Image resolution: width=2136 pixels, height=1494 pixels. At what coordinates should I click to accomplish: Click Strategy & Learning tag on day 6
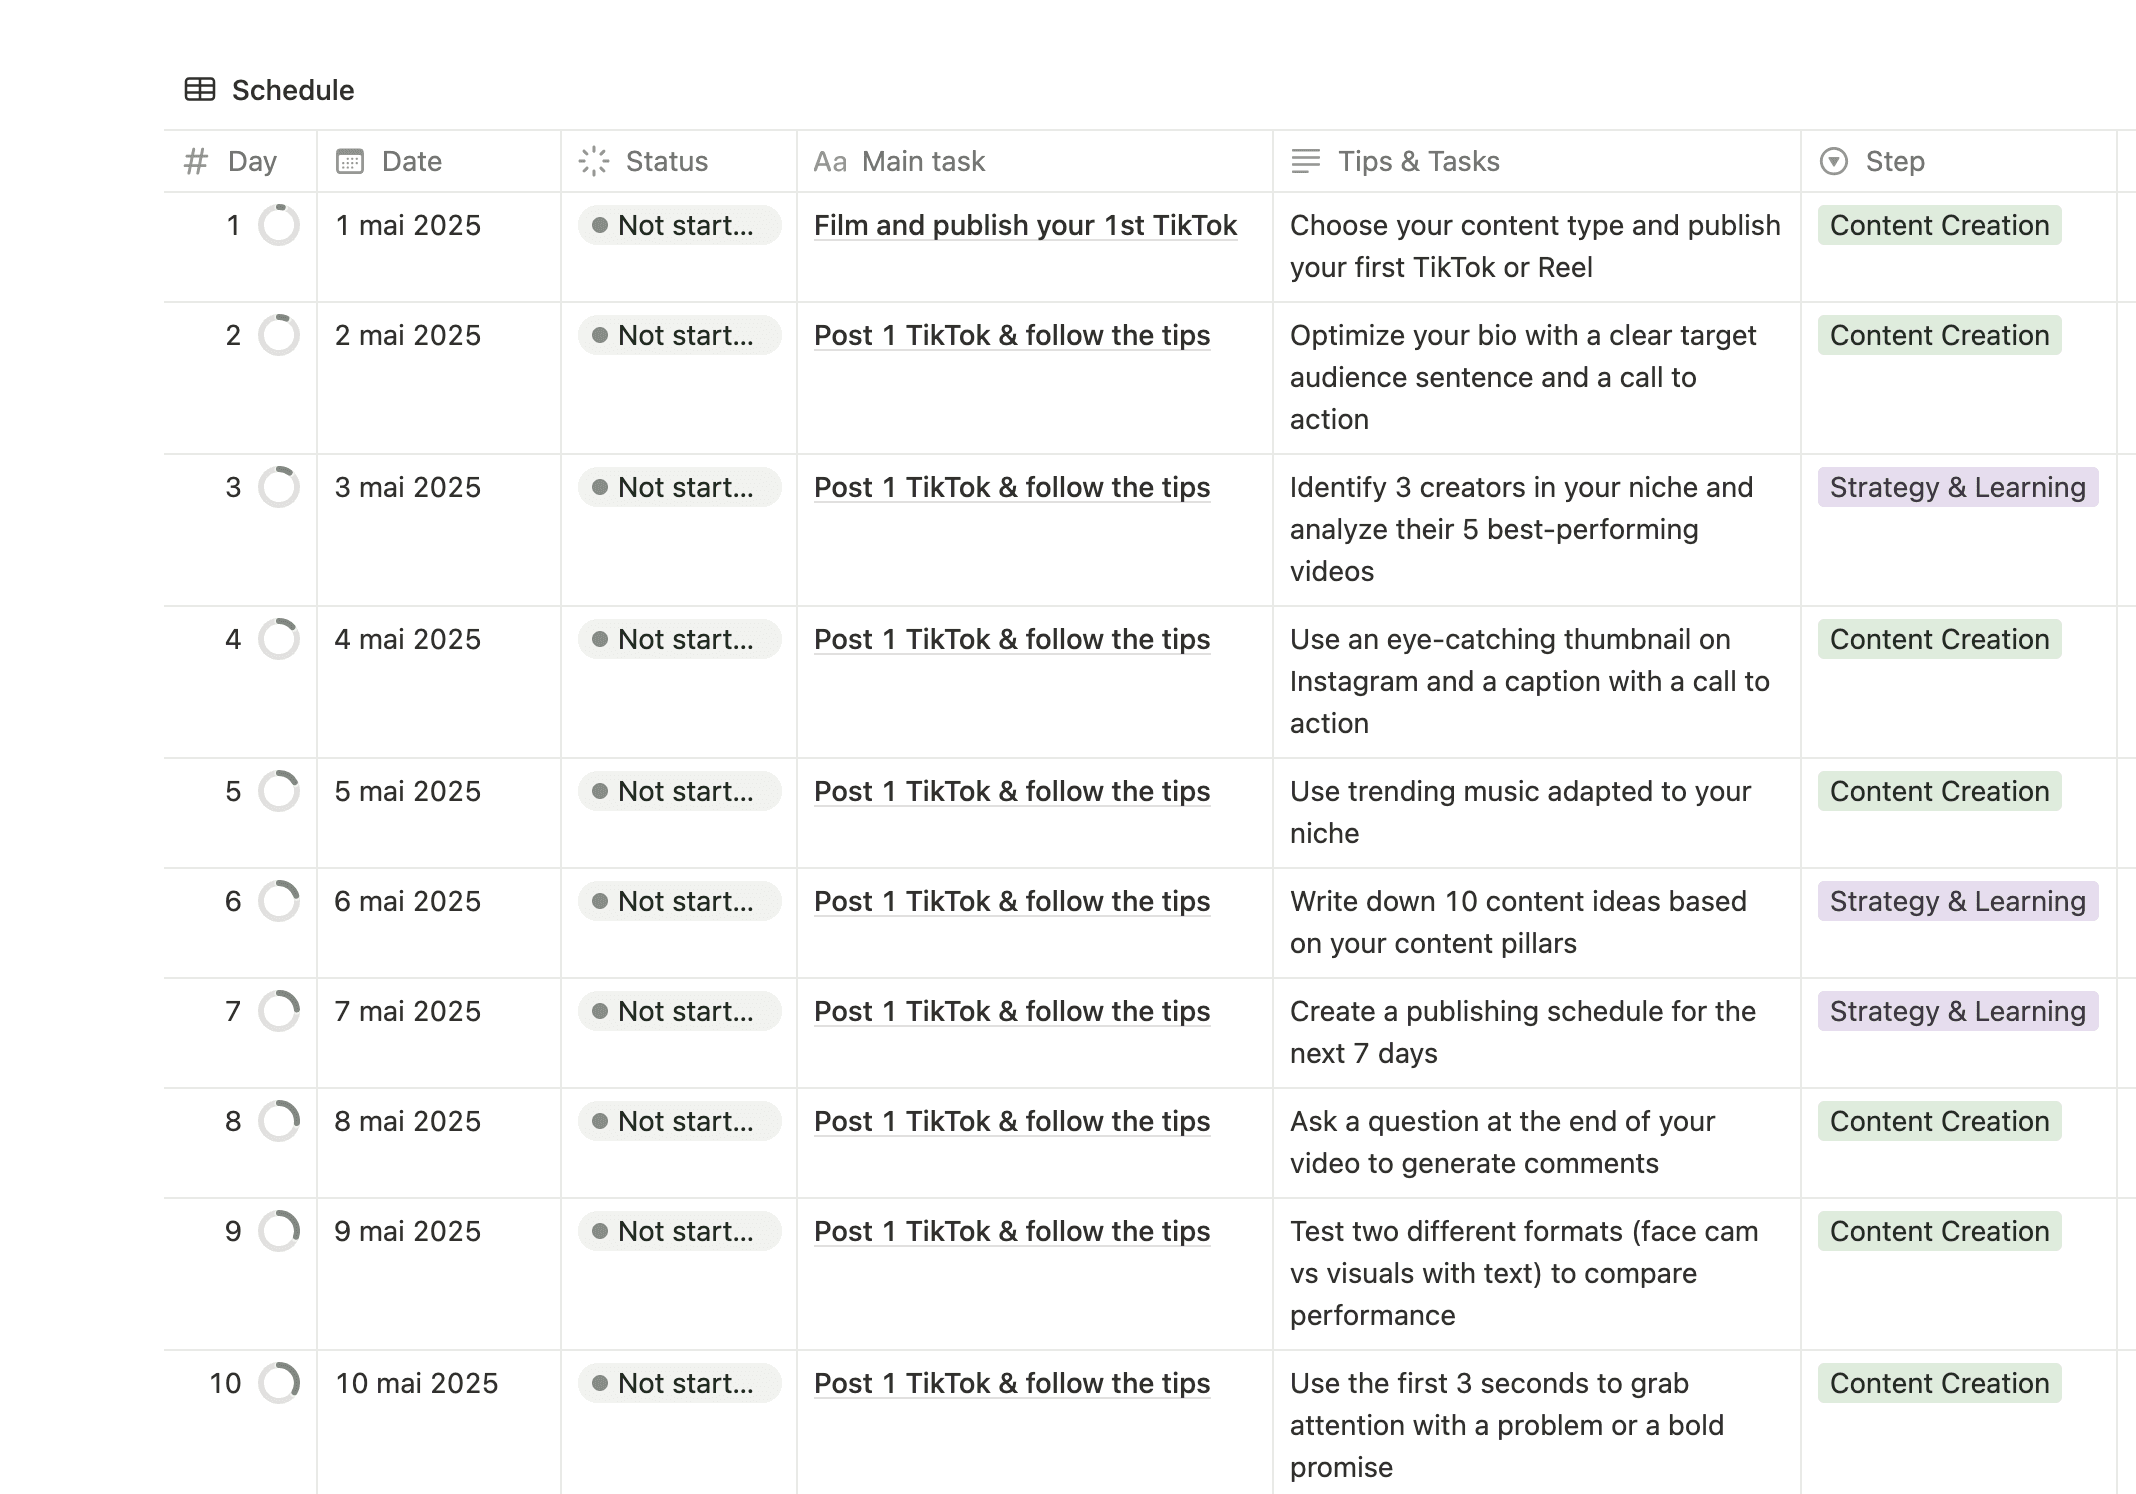point(1958,901)
